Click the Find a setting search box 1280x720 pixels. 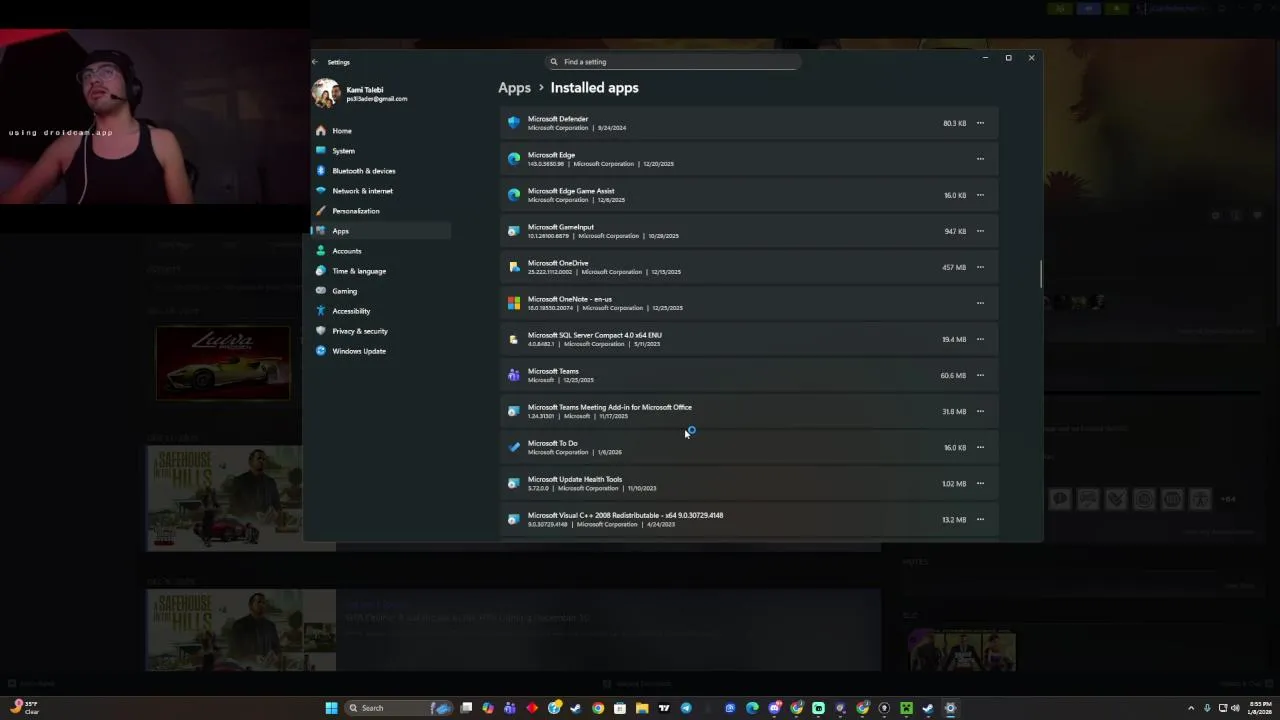tap(672, 62)
